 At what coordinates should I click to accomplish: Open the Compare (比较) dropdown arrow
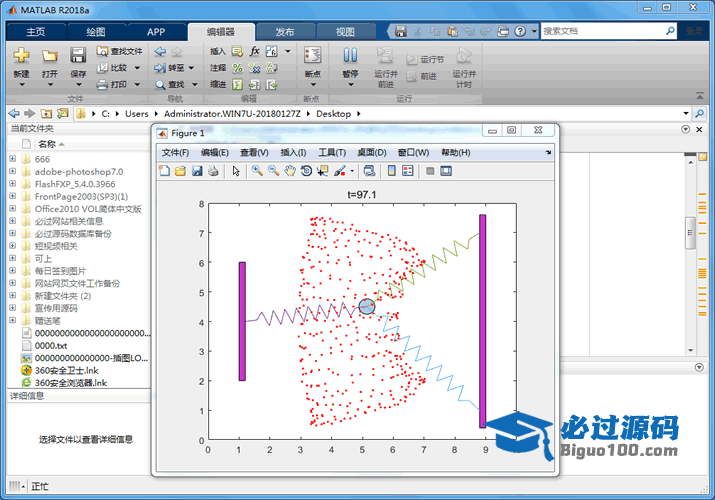tap(137, 68)
